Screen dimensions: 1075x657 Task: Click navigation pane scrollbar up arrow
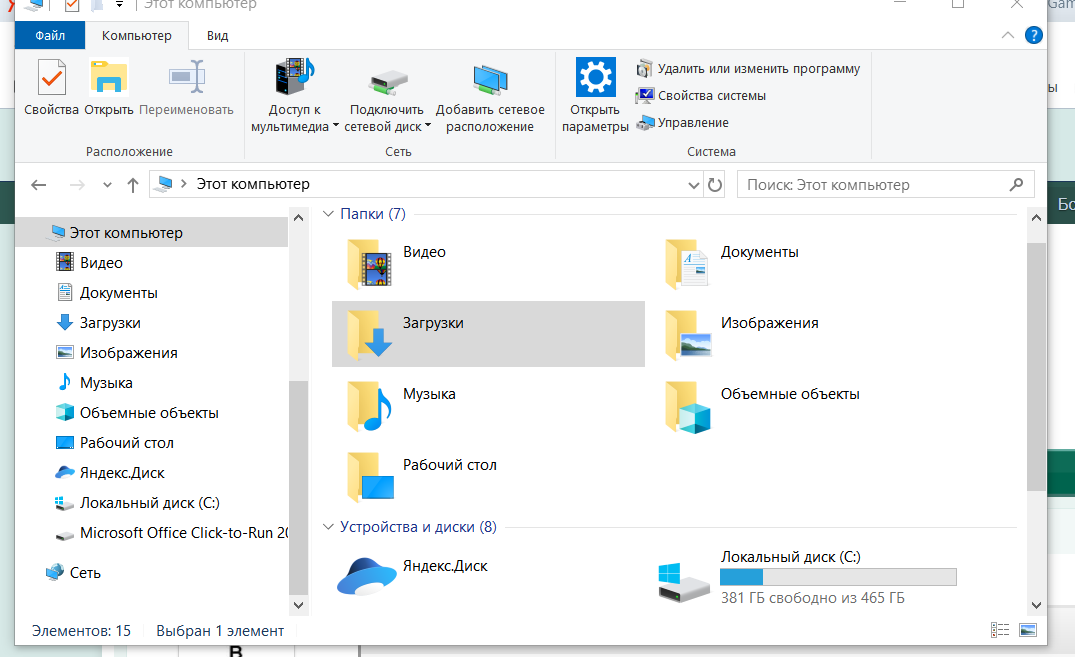(x=298, y=218)
